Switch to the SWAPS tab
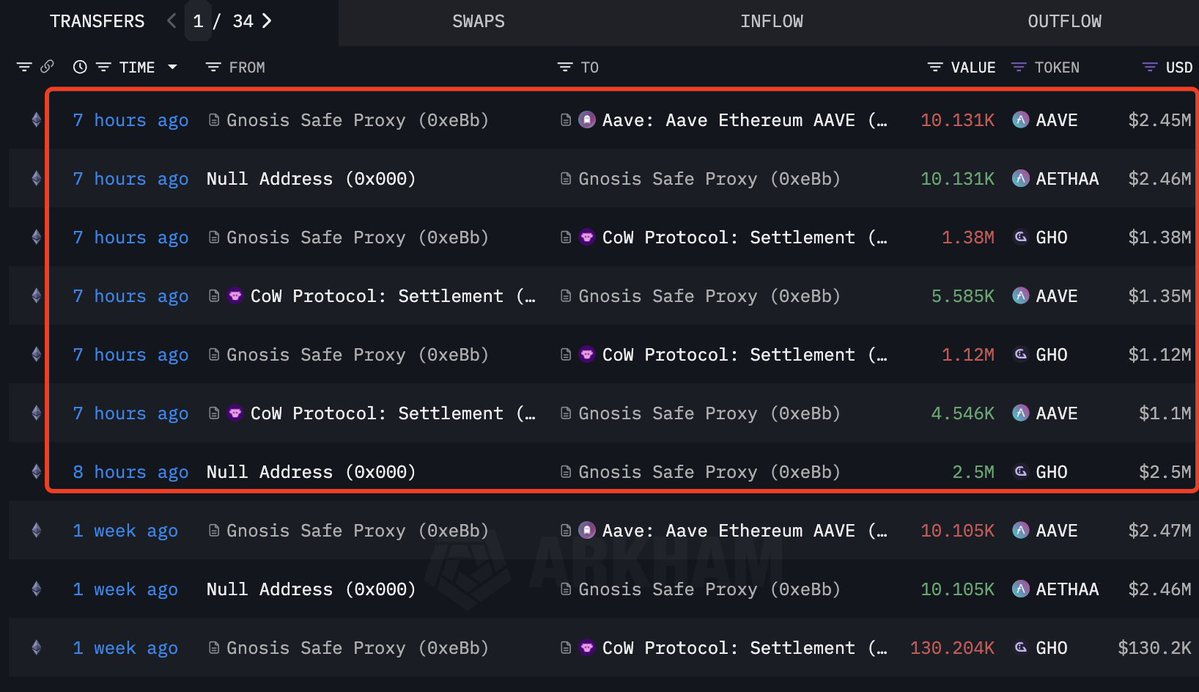The height and width of the screenshot is (692, 1199). tap(479, 21)
